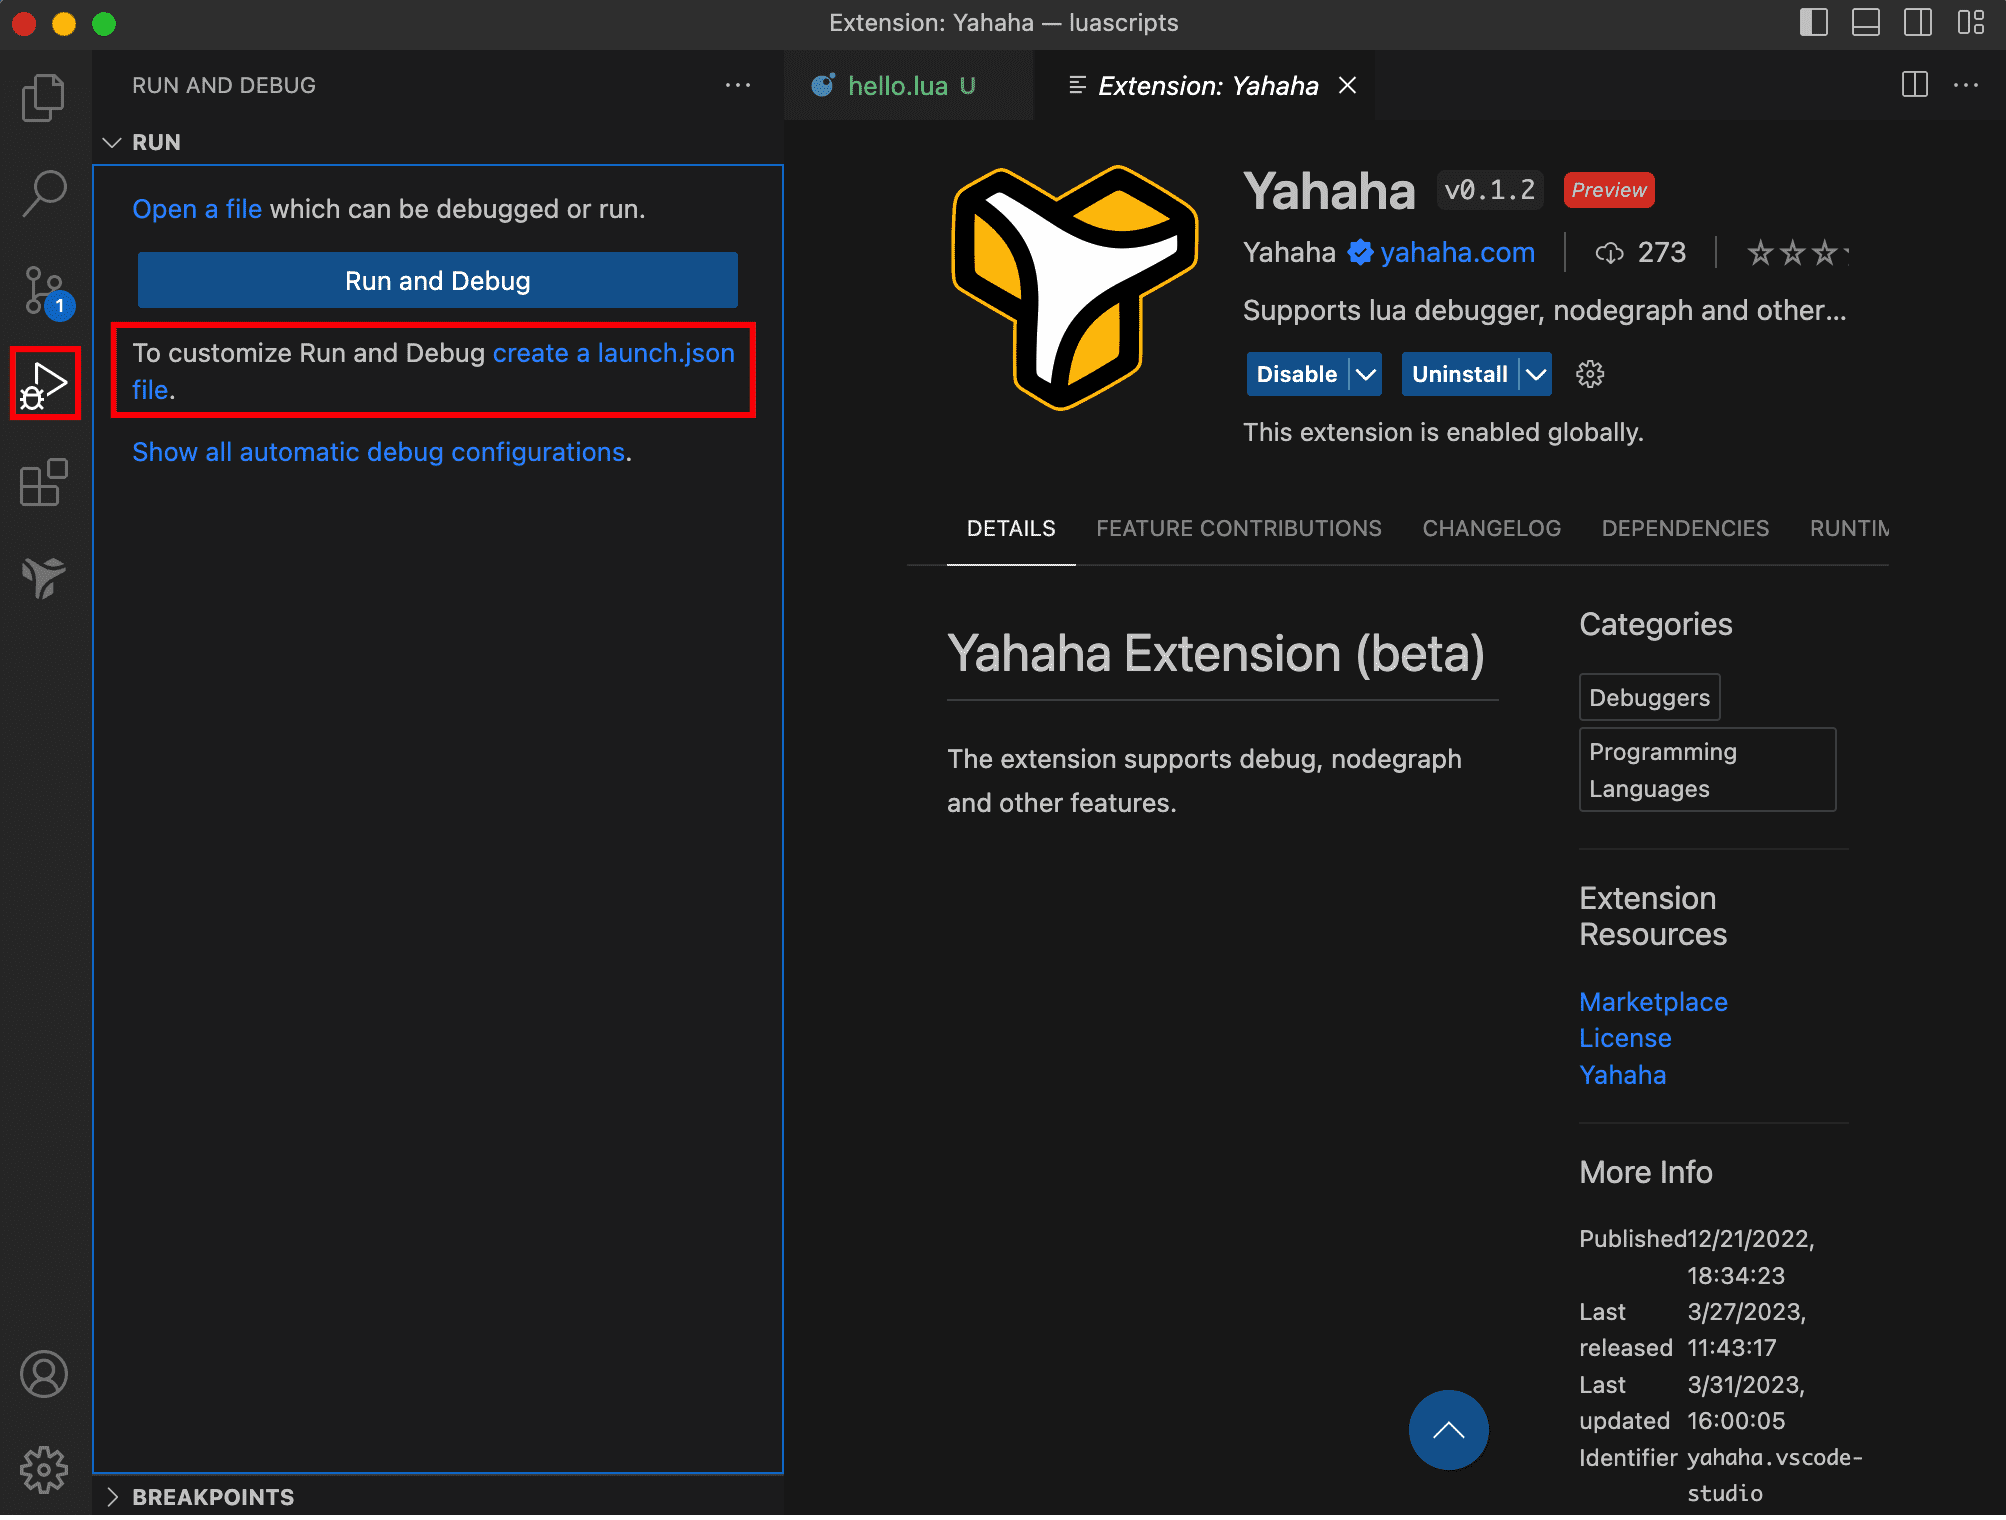
Task: Click the scroll-to-top circle button
Action: click(x=1448, y=1430)
